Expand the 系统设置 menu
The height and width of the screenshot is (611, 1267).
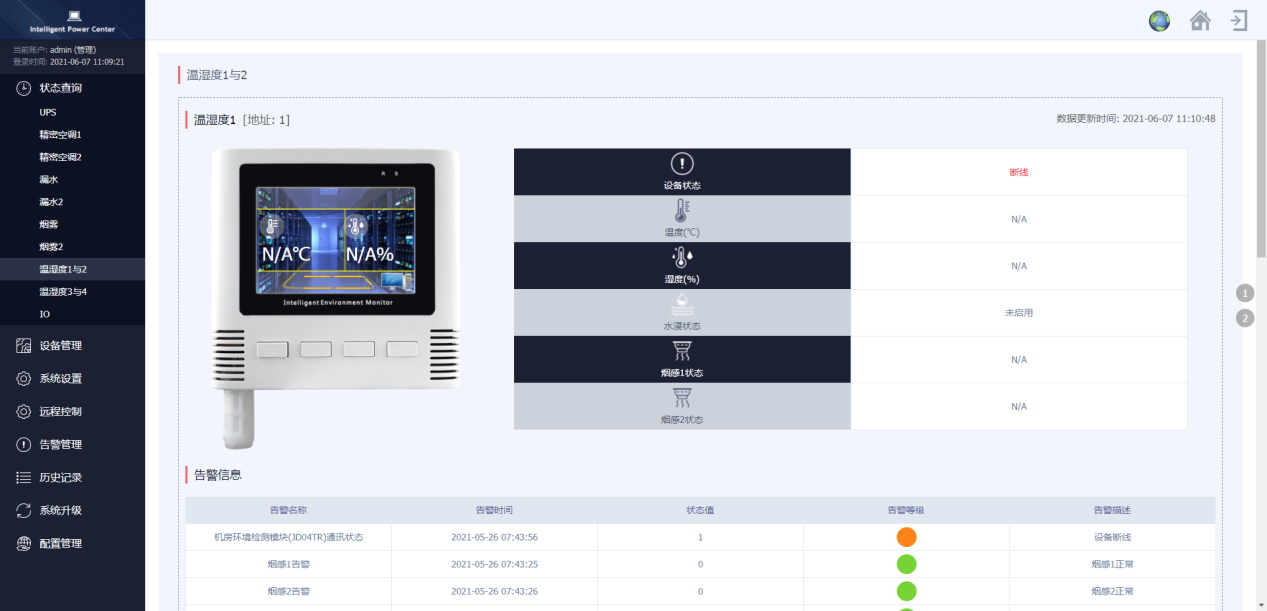pyautogui.click(x=60, y=379)
